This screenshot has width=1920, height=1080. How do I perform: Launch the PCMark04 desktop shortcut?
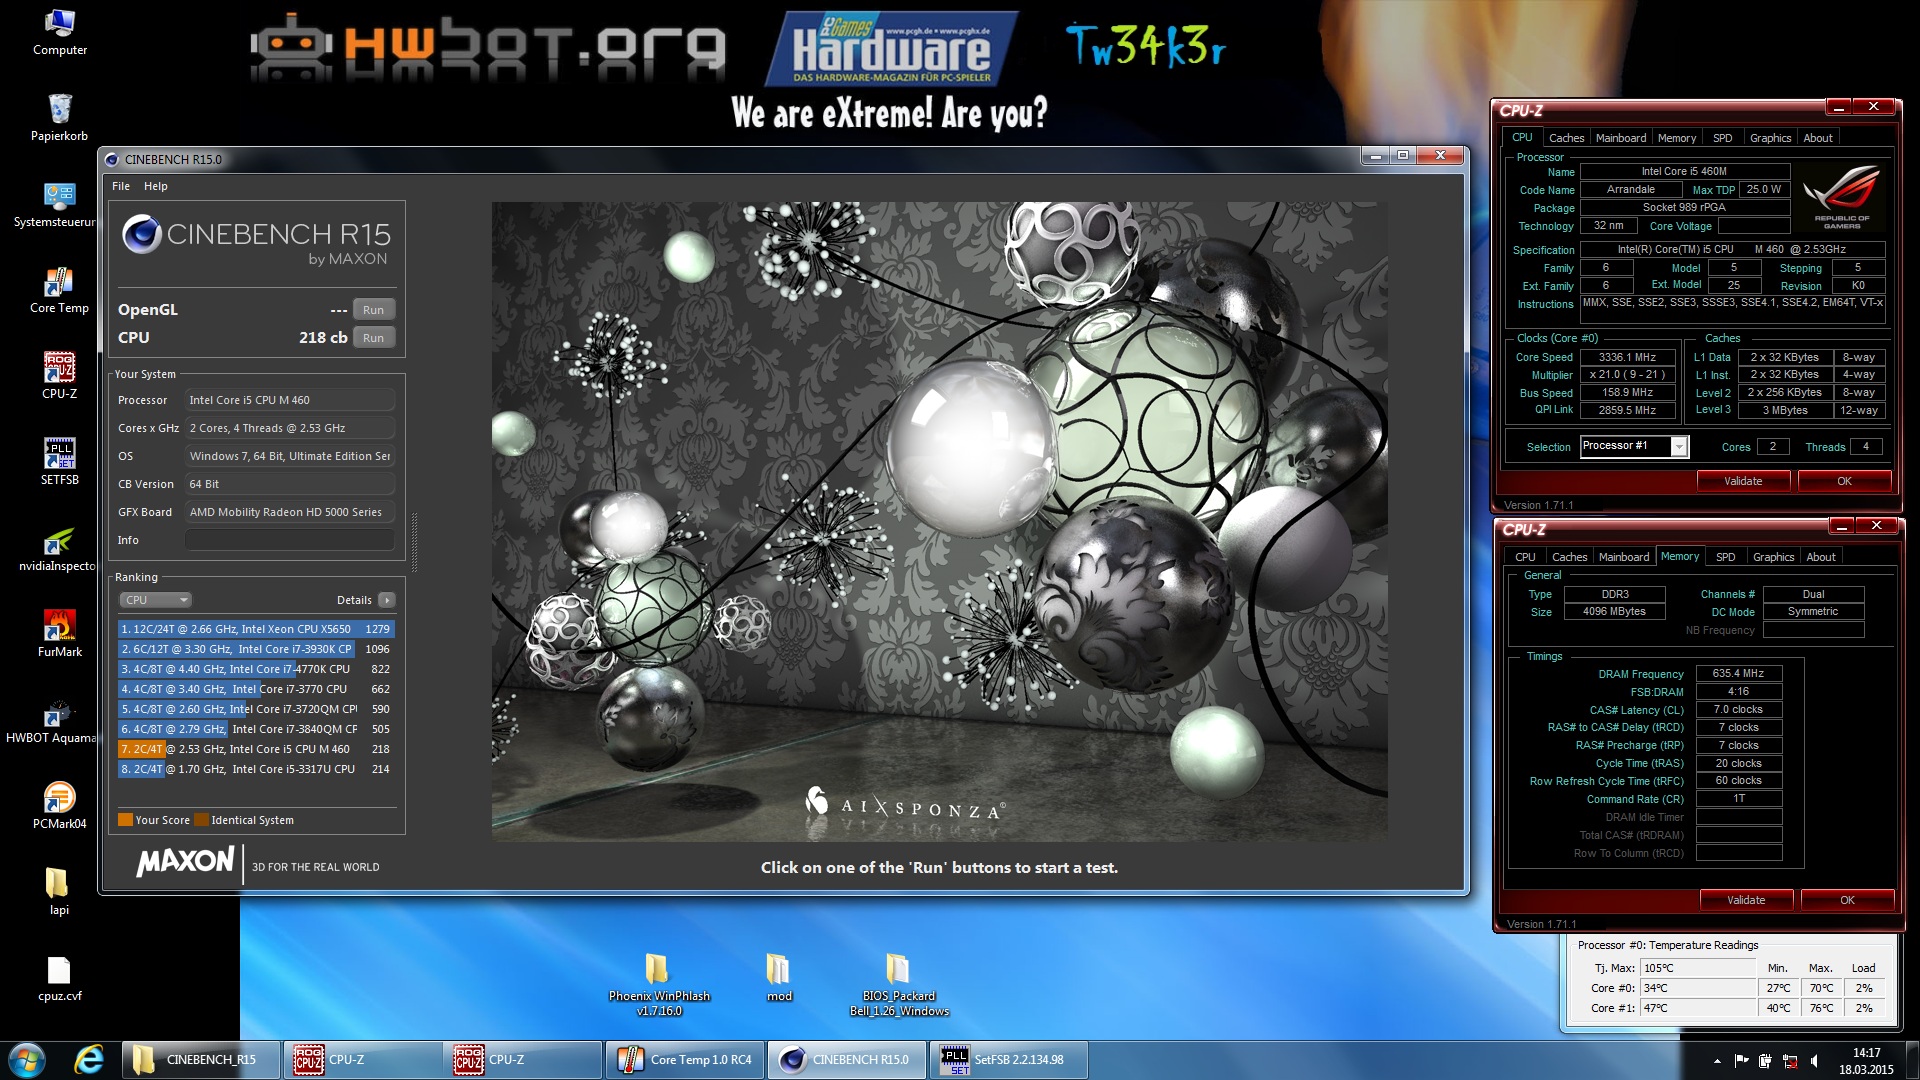click(59, 806)
